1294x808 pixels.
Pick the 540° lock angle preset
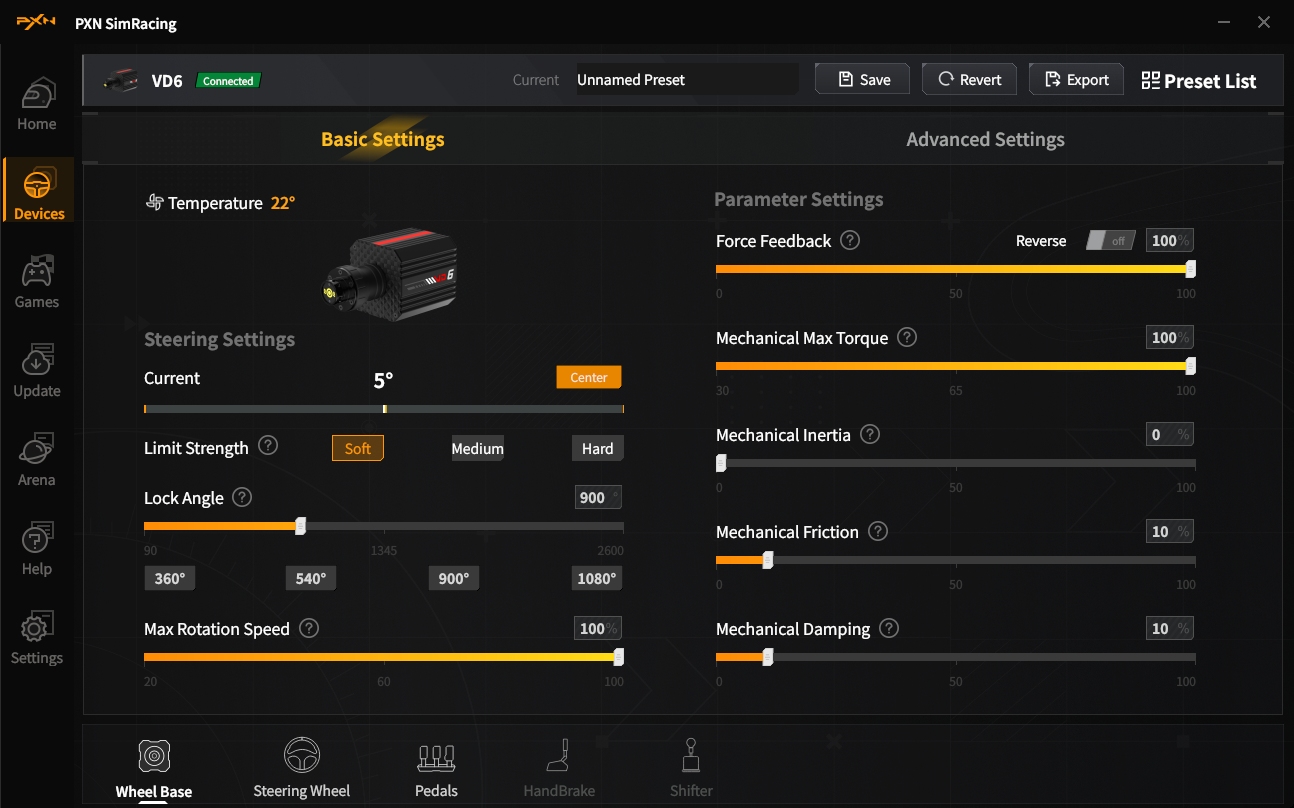(x=311, y=579)
